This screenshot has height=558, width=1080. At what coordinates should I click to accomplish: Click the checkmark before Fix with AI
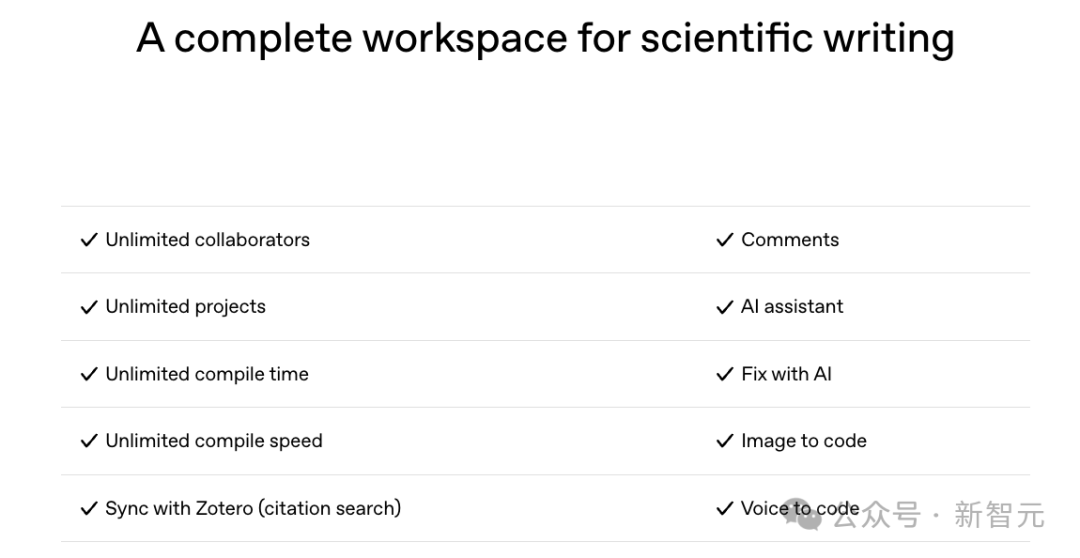coord(725,374)
